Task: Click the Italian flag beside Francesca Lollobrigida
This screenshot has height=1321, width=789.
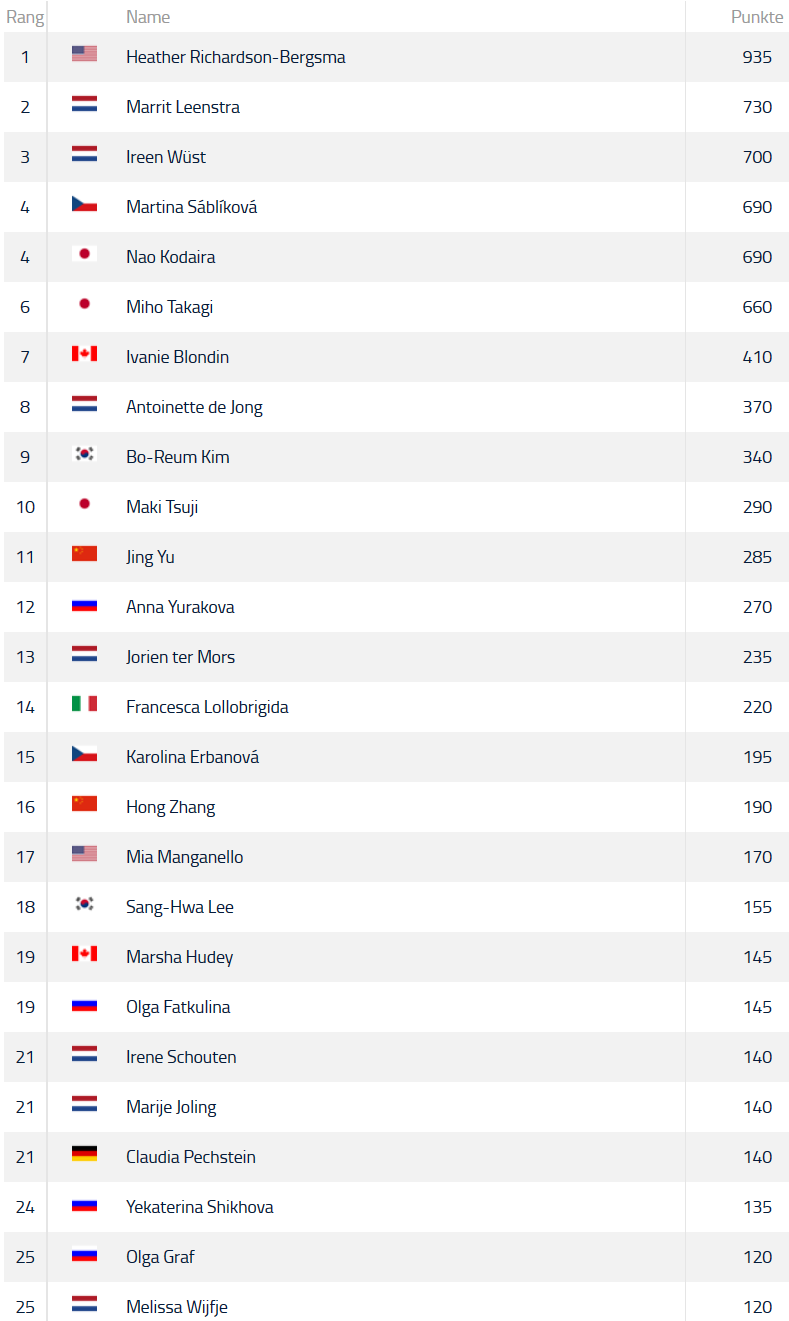Action: [x=84, y=704]
